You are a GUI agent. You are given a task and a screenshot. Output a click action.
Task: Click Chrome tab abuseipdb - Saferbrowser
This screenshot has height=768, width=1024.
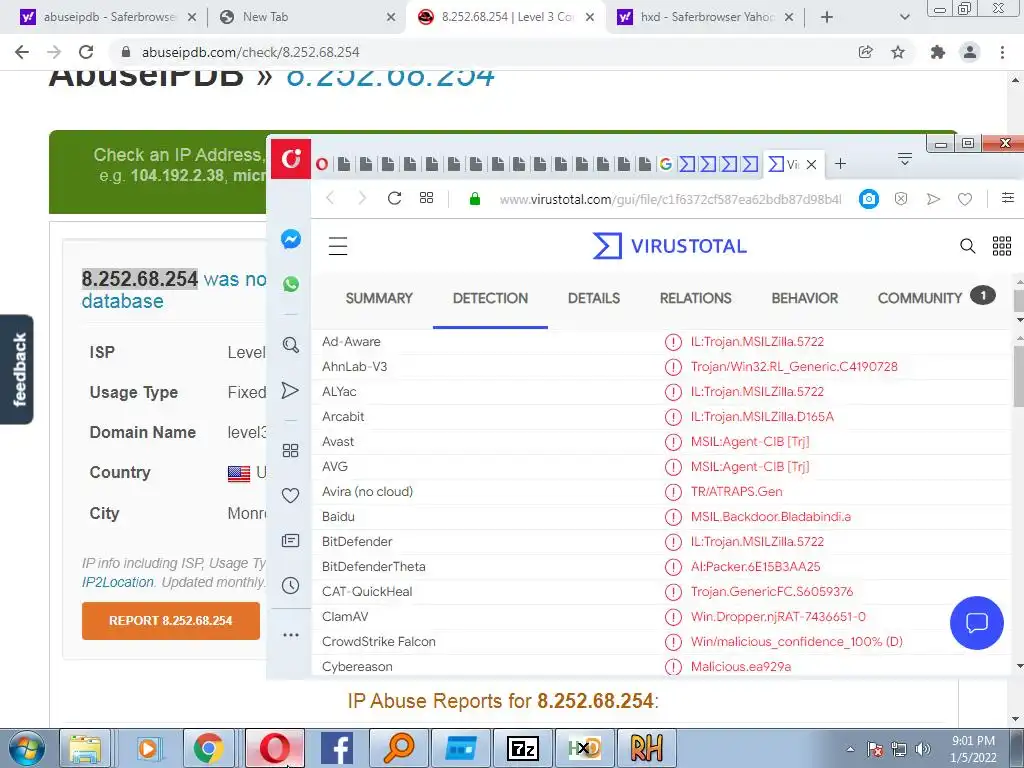point(109,17)
